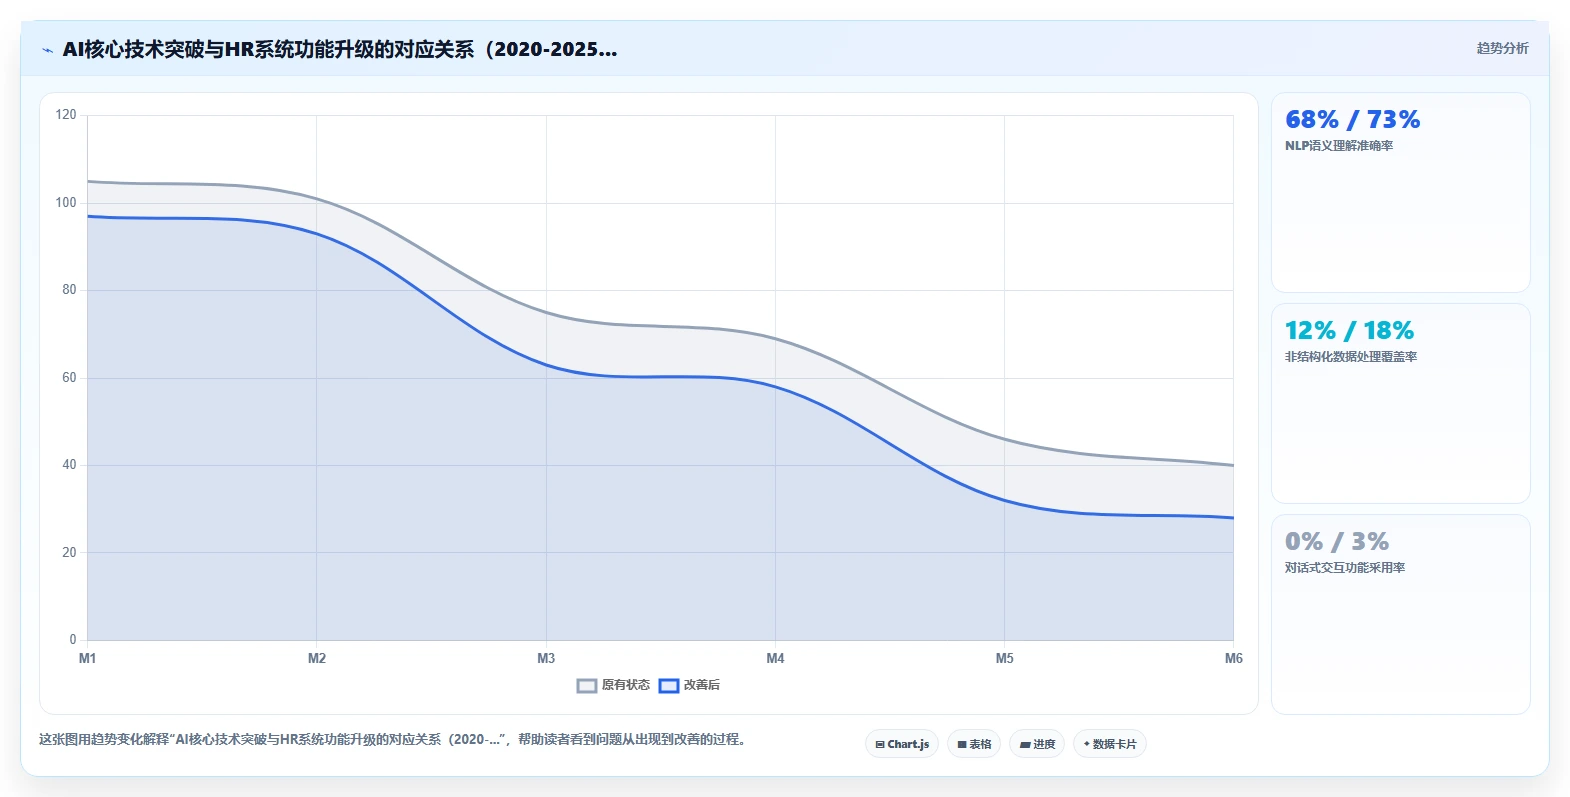Click the M3 x-axis label
This screenshot has height=797, width=1570.
546,658
